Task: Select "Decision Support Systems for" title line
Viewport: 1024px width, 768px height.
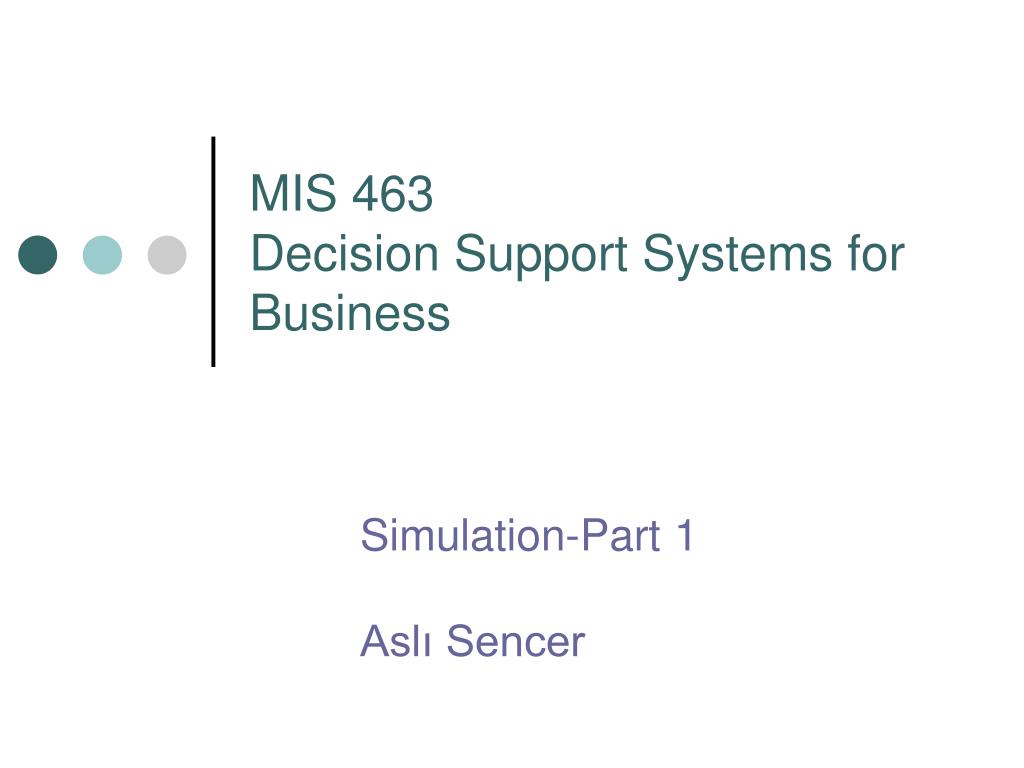Action: click(x=578, y=257)
